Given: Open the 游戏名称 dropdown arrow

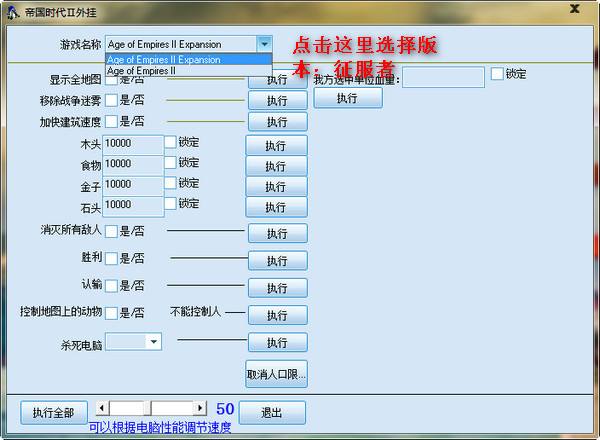Looking at the screenshot, I should (x=264, y=44).
